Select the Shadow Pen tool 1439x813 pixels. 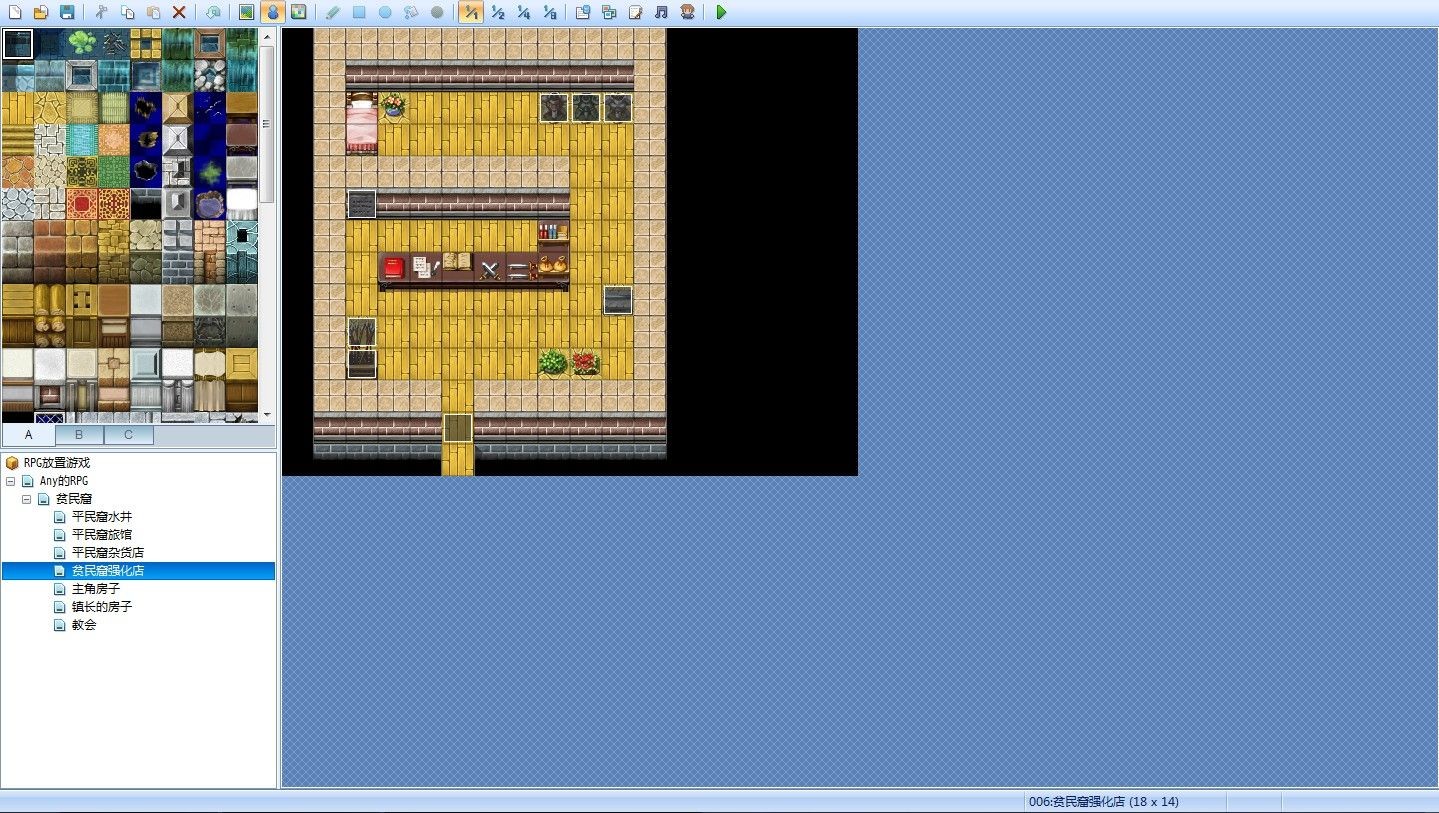point(437,12)
